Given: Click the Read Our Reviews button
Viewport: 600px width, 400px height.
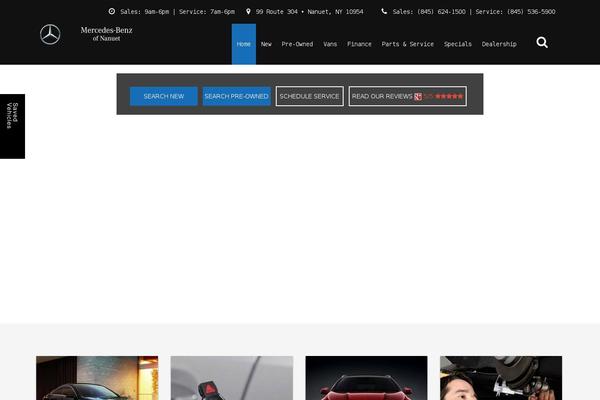Looking at the screenshot, I should (408, 96).
